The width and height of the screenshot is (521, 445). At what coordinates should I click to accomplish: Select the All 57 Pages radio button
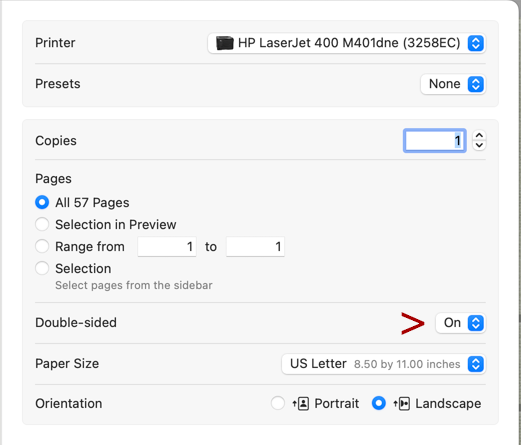point(42,202)
